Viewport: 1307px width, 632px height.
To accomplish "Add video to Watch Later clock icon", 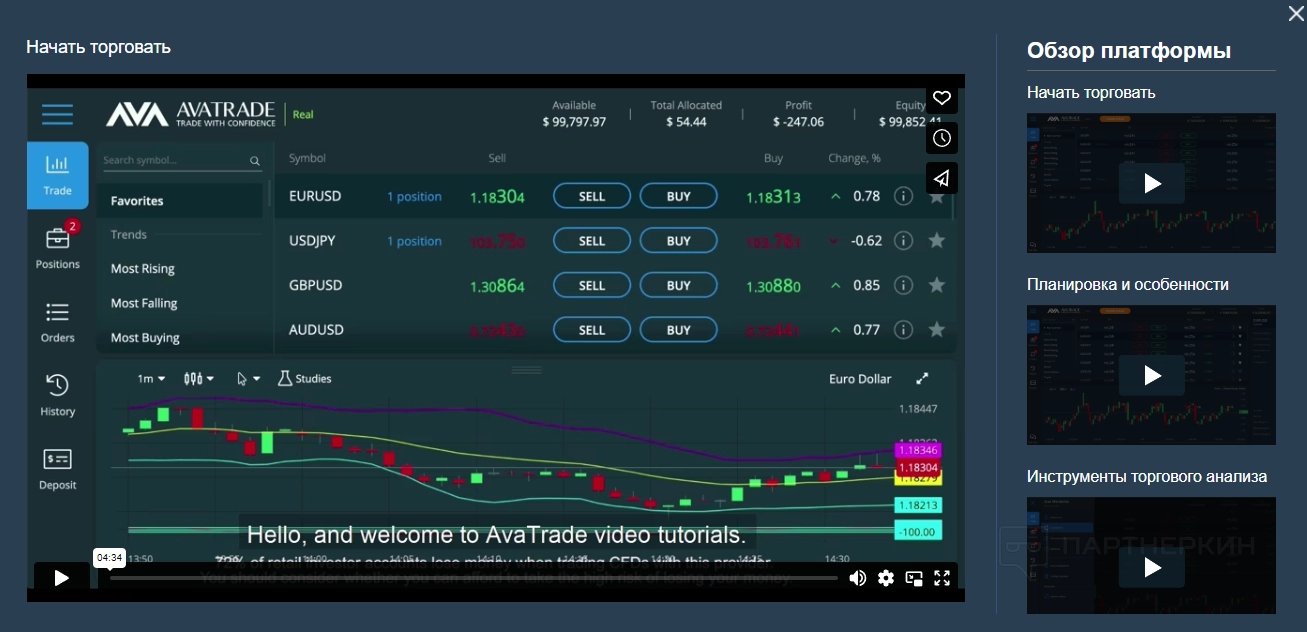I will pyautogui.click(x=942, y=138).
